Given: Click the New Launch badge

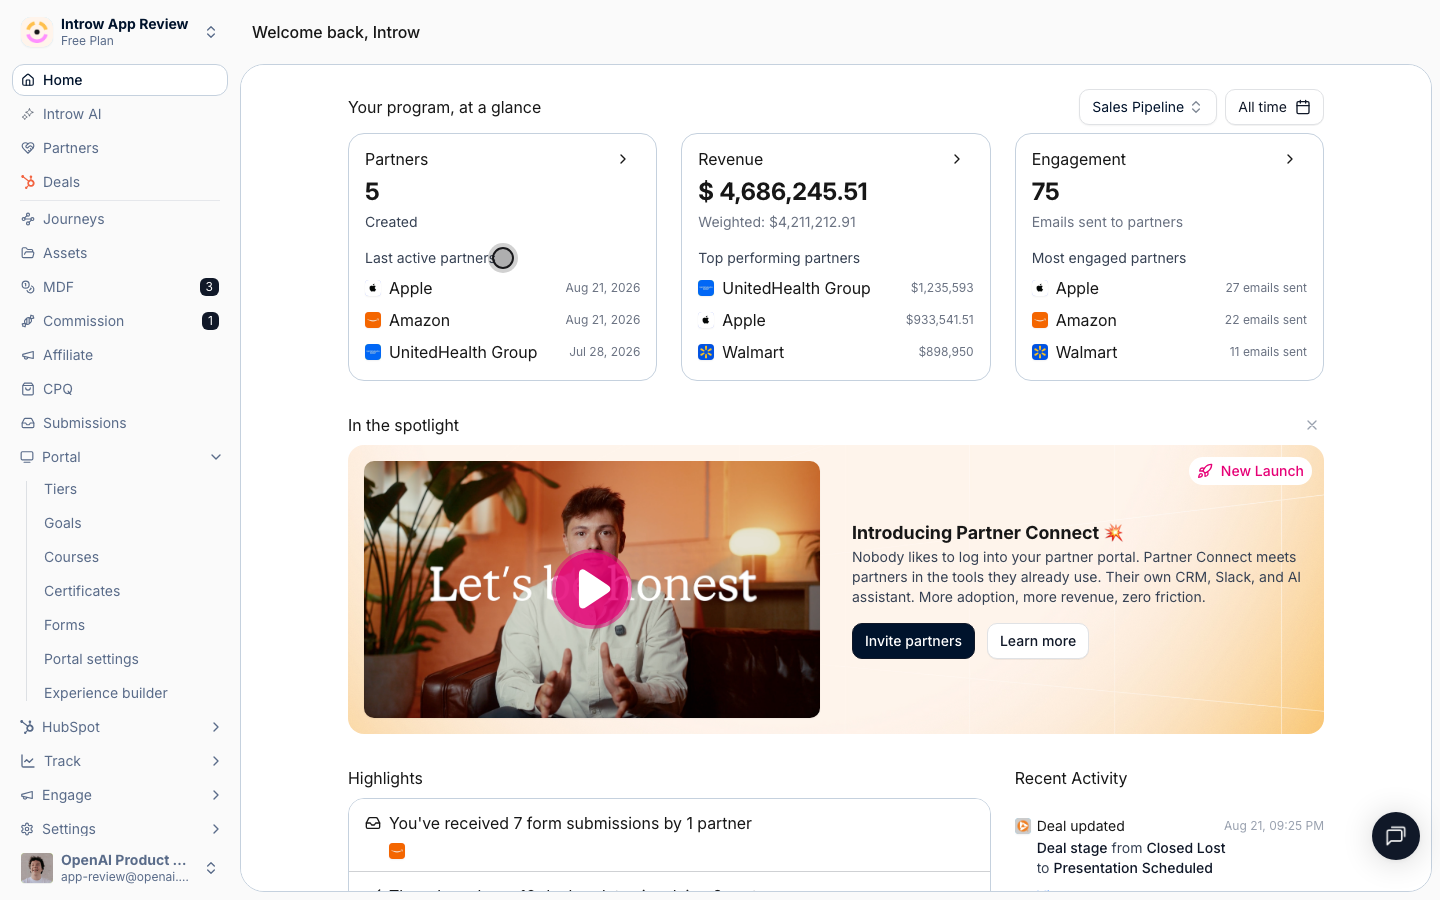Looking at the screenshot, I should pos(1251,471).
